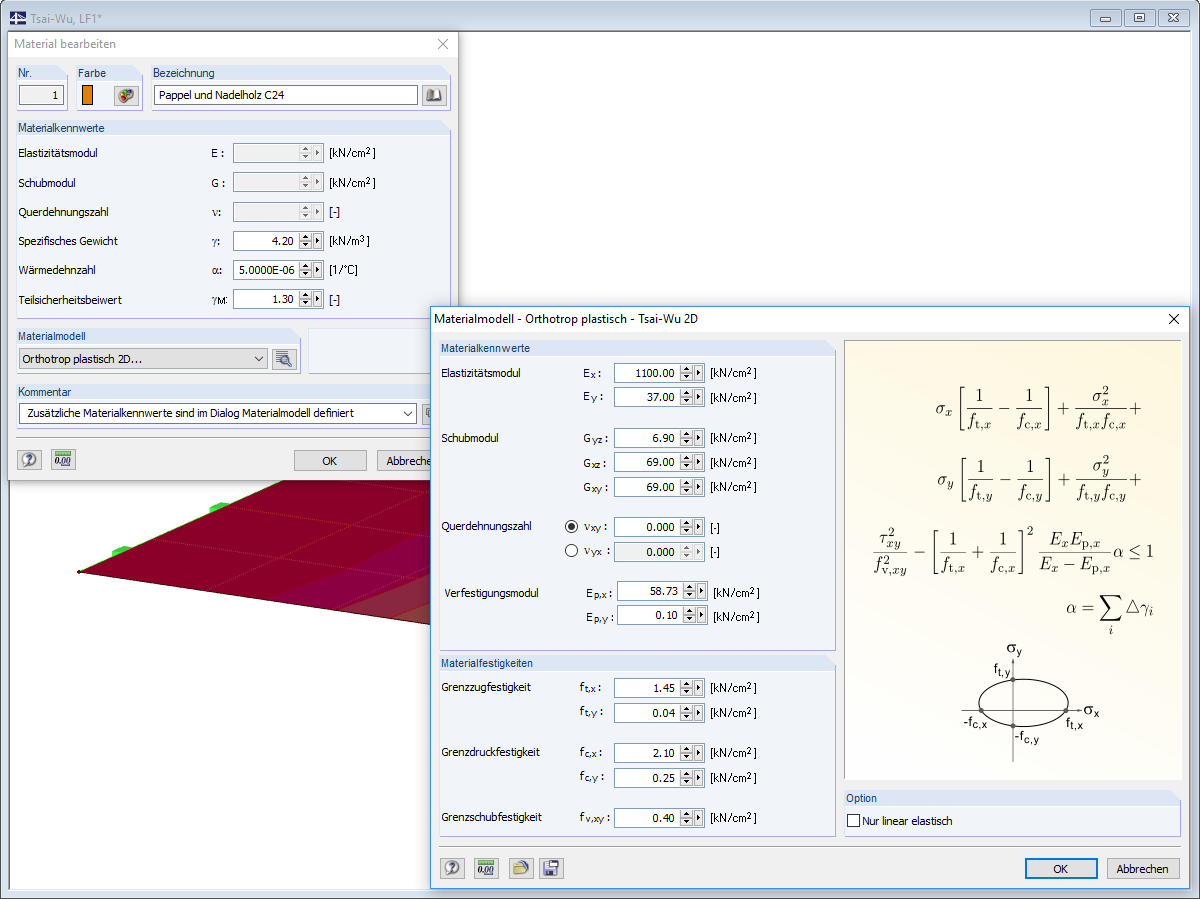Click the Ey Elastizitätsmodul value 37.00
This screenshot has height=899, width=1200.
click(x=646, y=397)
